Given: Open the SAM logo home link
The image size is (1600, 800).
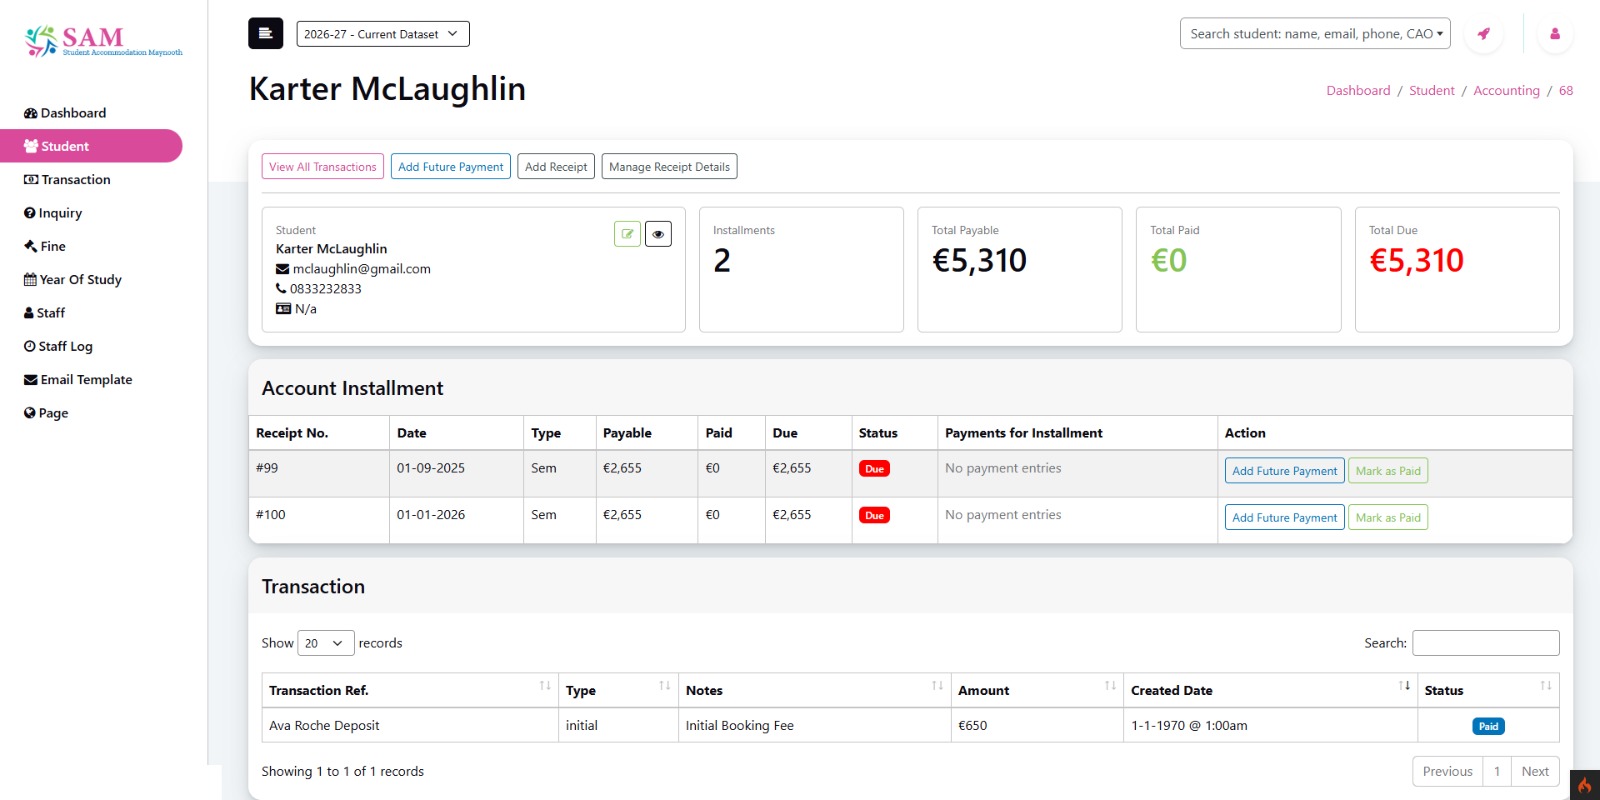Looking at the screenshot, I should [x=103, y=41].
